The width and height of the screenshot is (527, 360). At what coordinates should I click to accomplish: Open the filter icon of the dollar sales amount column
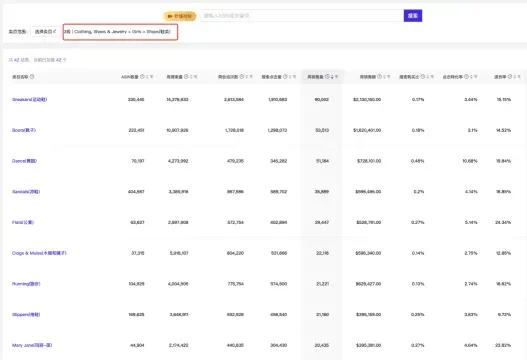[x=389, y=77]
